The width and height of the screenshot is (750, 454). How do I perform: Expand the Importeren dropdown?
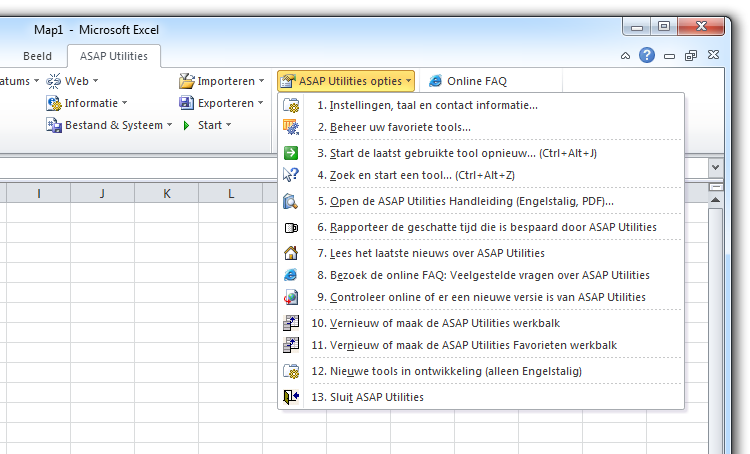coord(262,81)
